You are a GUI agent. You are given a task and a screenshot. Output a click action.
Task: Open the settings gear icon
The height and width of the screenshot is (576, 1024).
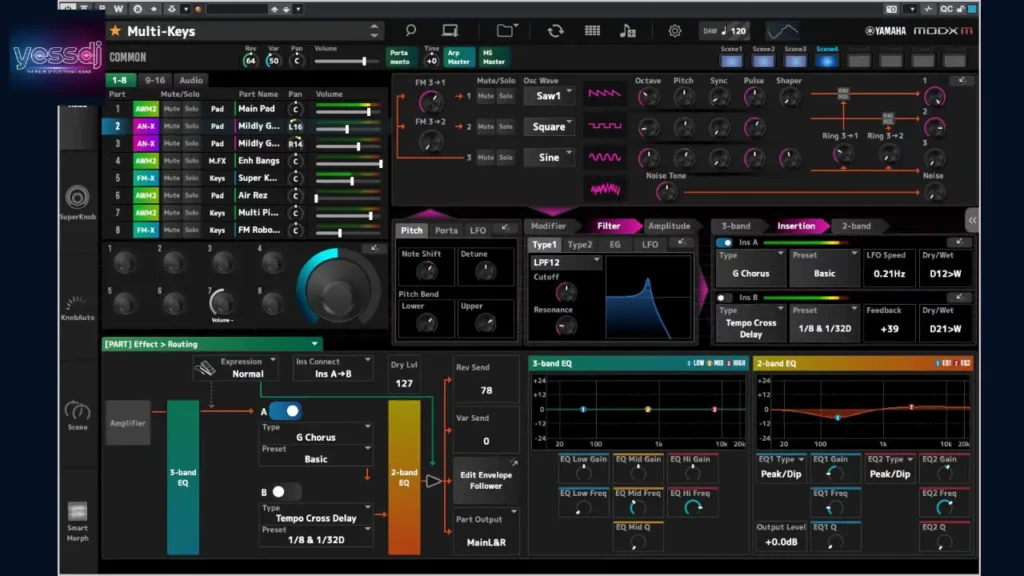click(674, 31)
